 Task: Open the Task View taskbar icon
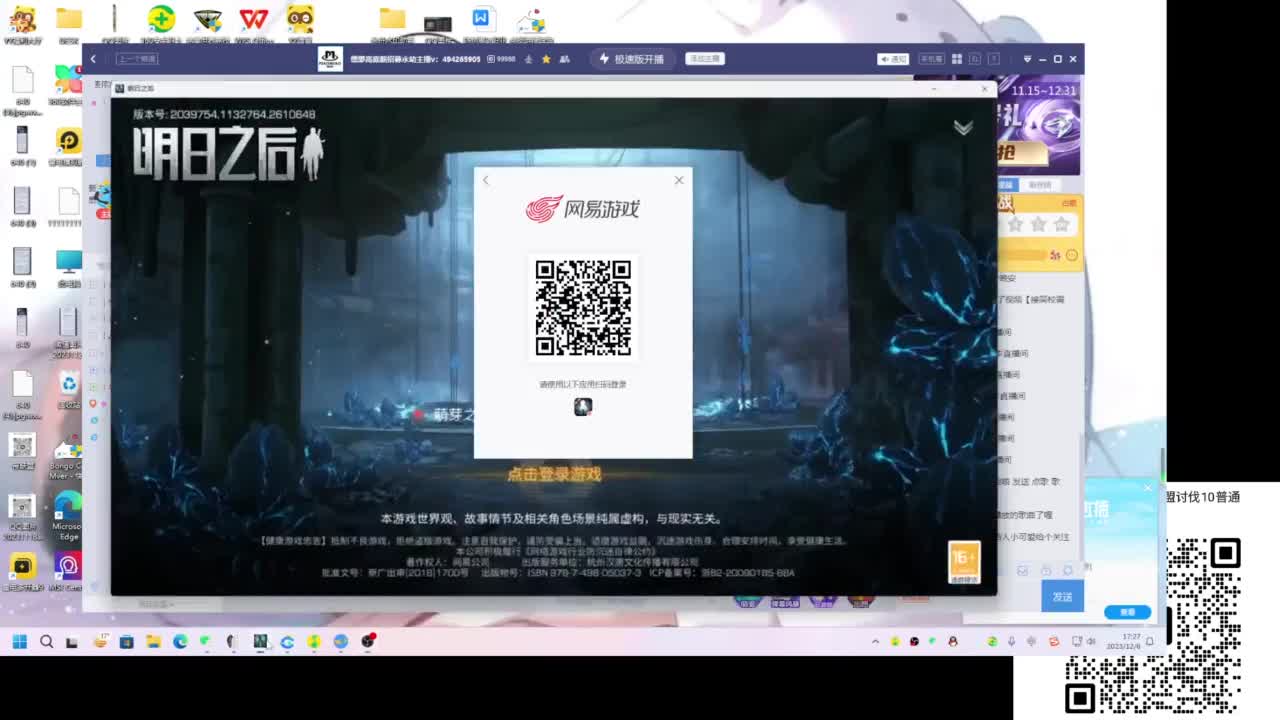pos(72,642)
